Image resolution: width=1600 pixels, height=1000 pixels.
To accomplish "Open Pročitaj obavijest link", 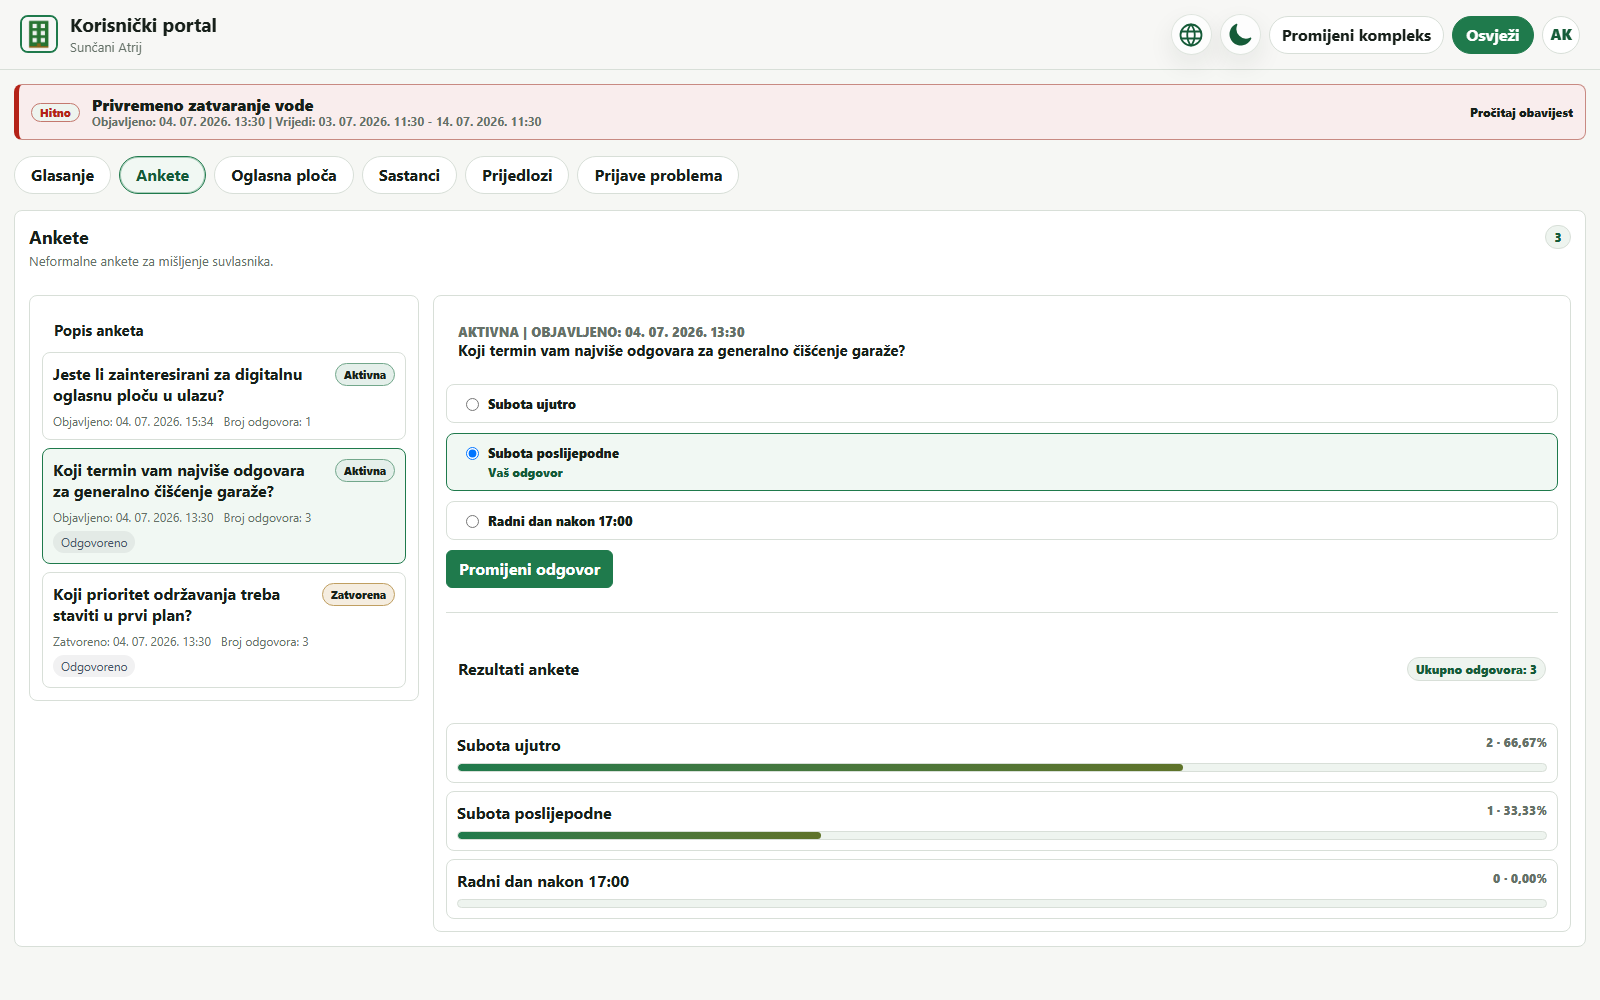I will (x=1521, y=113).
